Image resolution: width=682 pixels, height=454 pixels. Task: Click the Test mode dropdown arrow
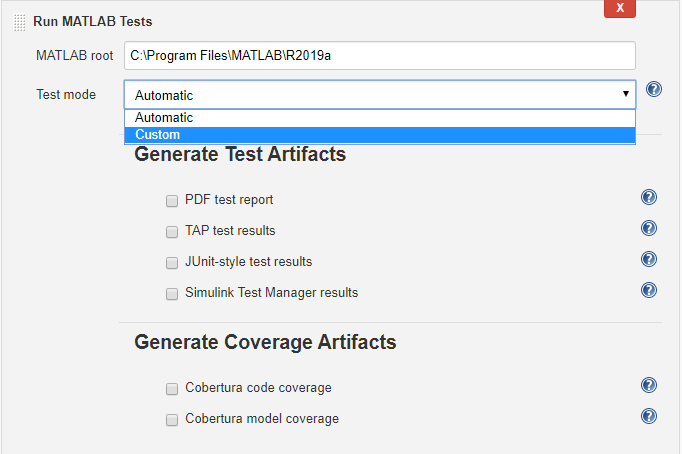(x=626, y=94)
